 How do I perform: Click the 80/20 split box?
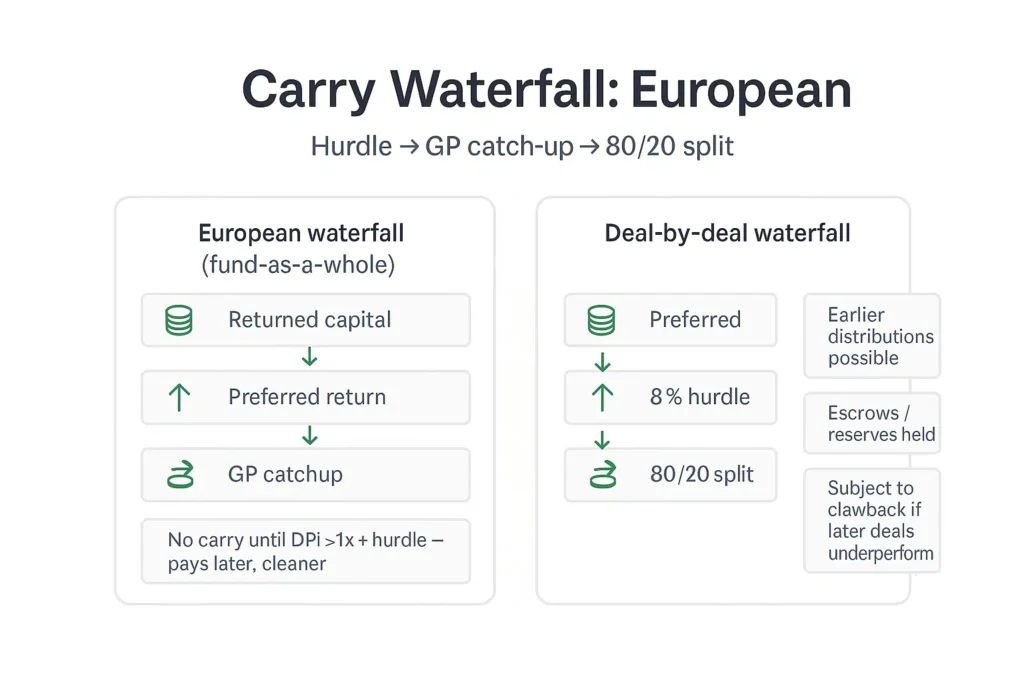pyautogui.click(x=671, y=475)
